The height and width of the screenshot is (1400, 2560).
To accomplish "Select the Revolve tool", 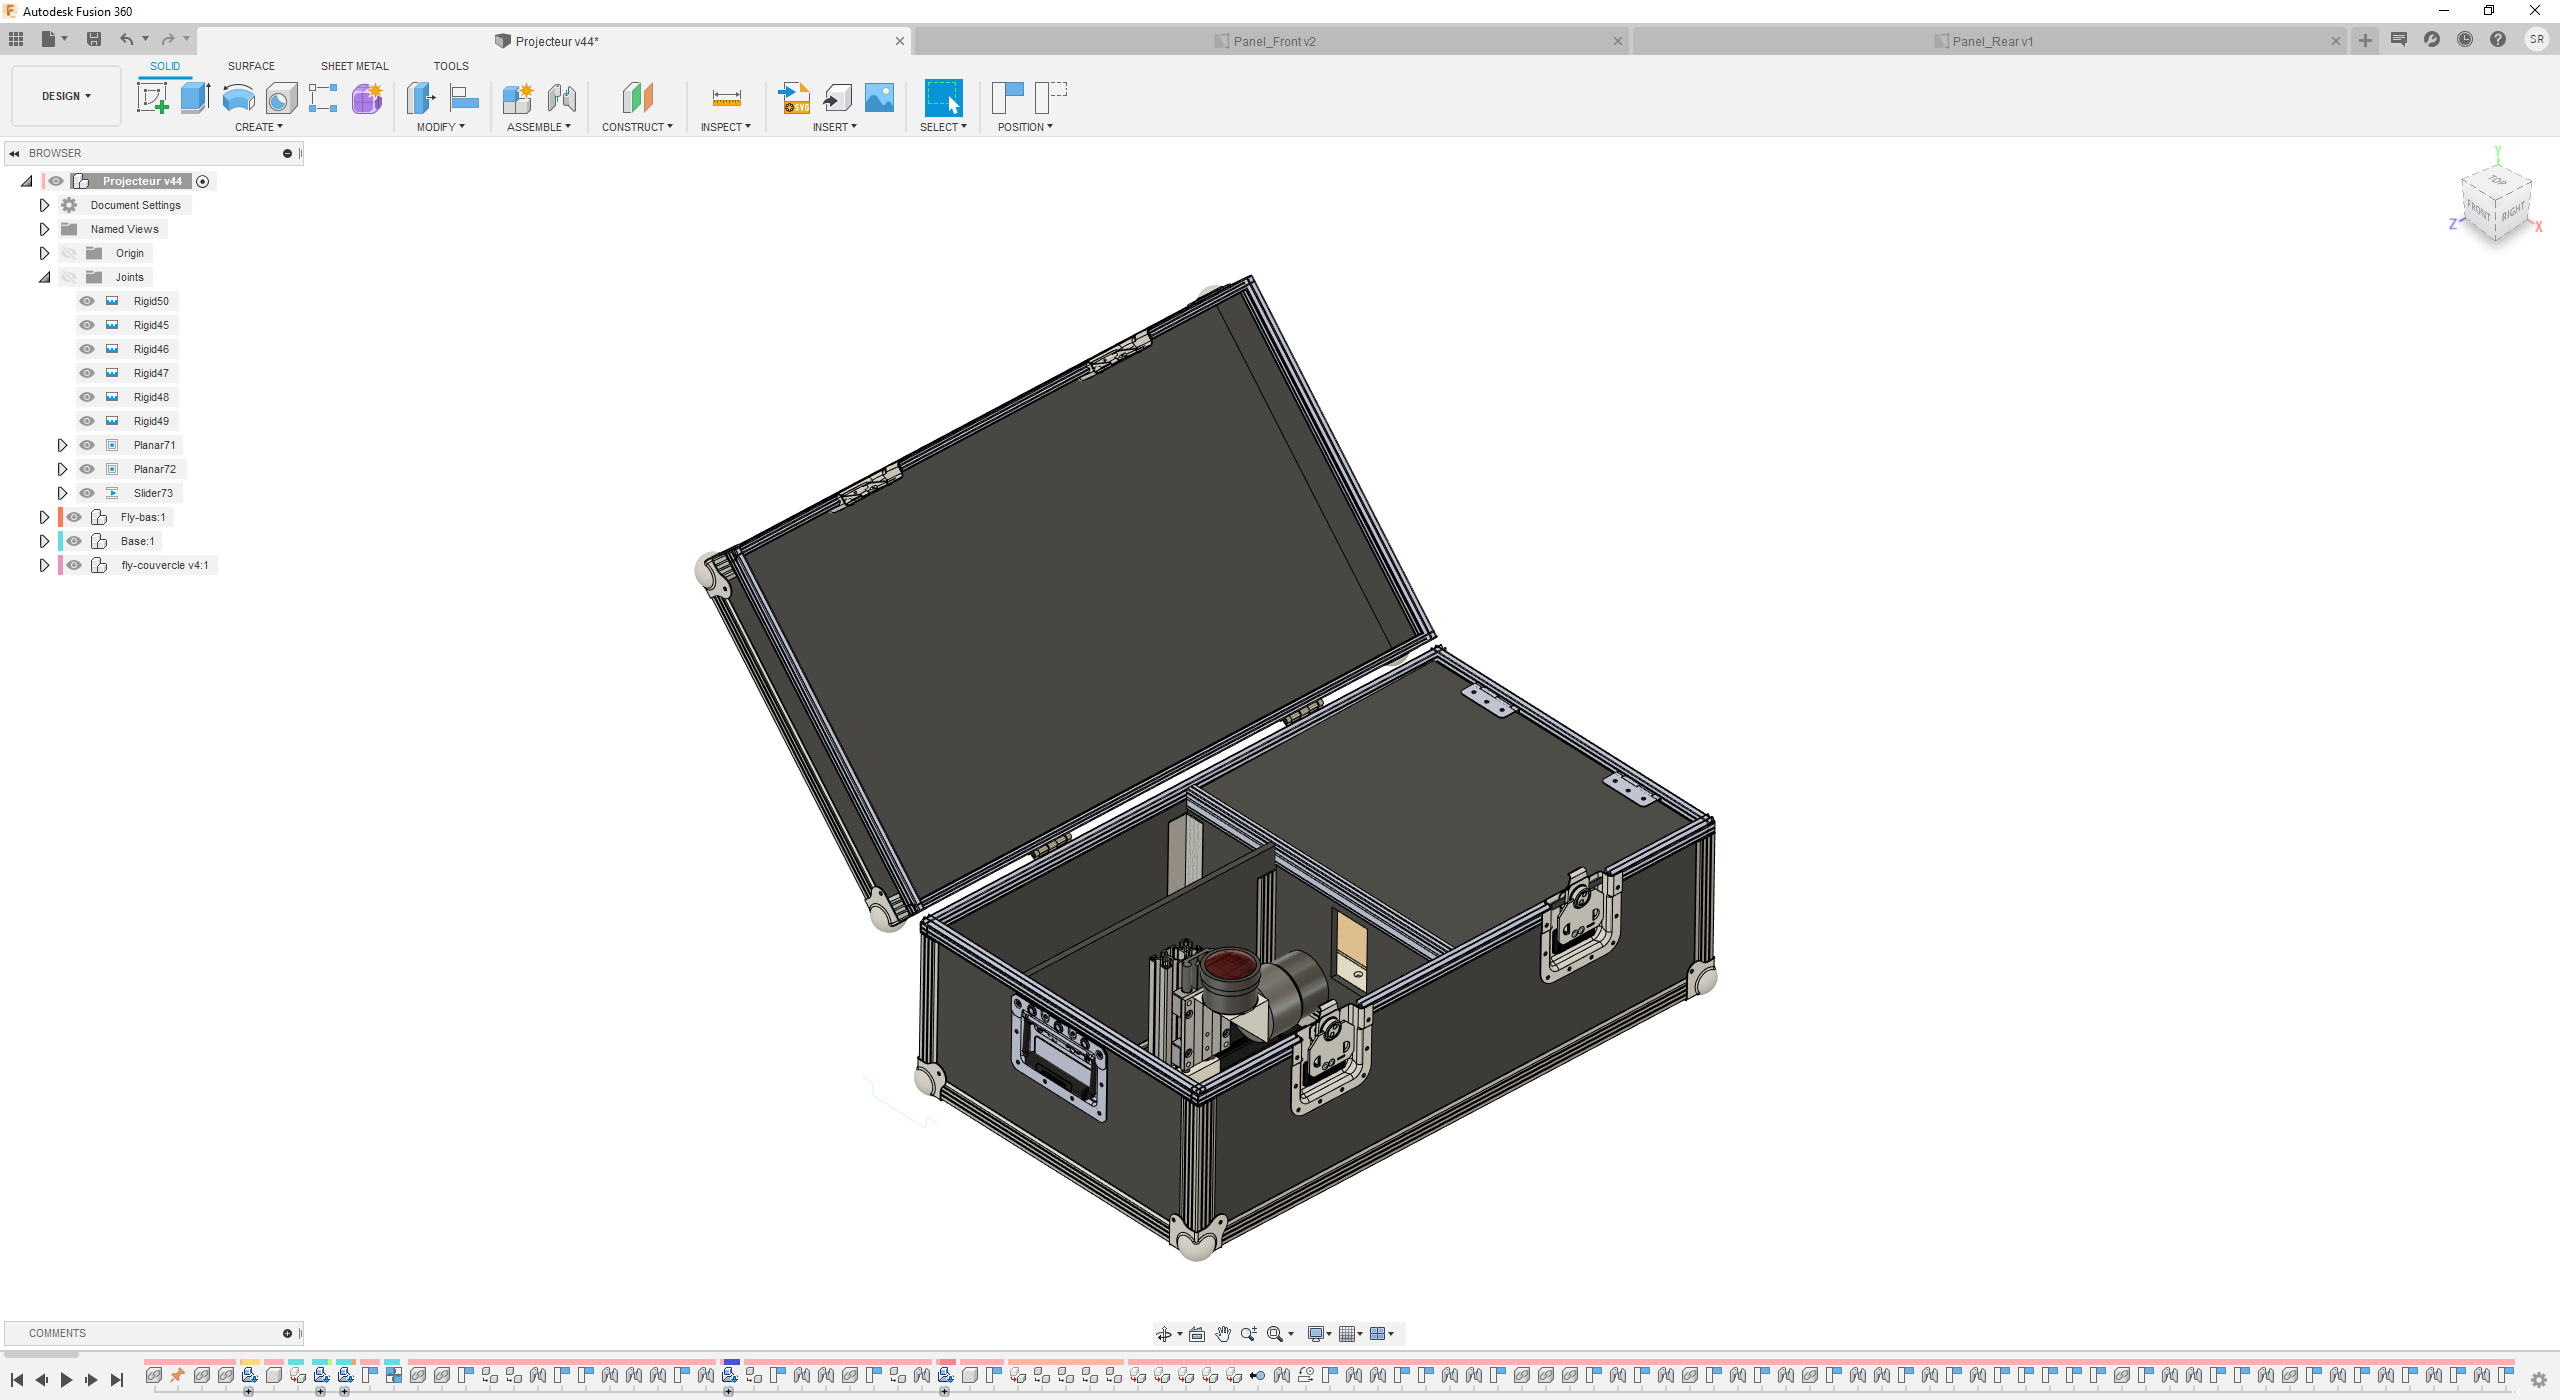I will tap(238, 98).
